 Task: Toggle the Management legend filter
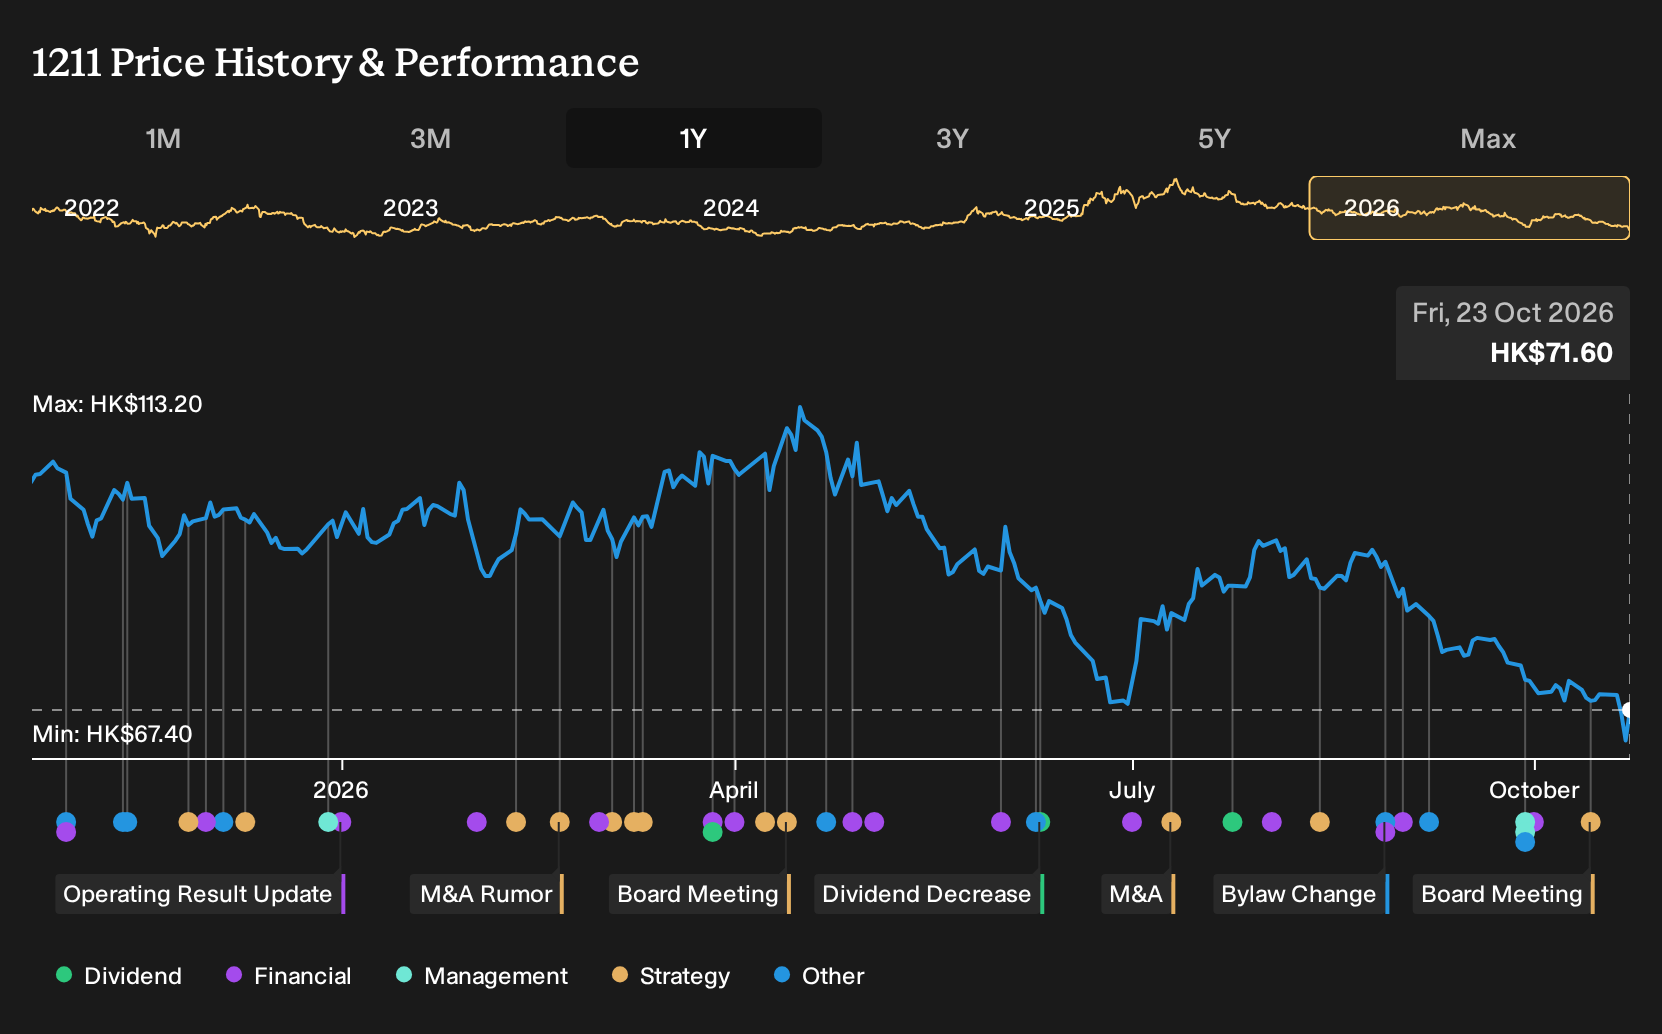point(482,976)
